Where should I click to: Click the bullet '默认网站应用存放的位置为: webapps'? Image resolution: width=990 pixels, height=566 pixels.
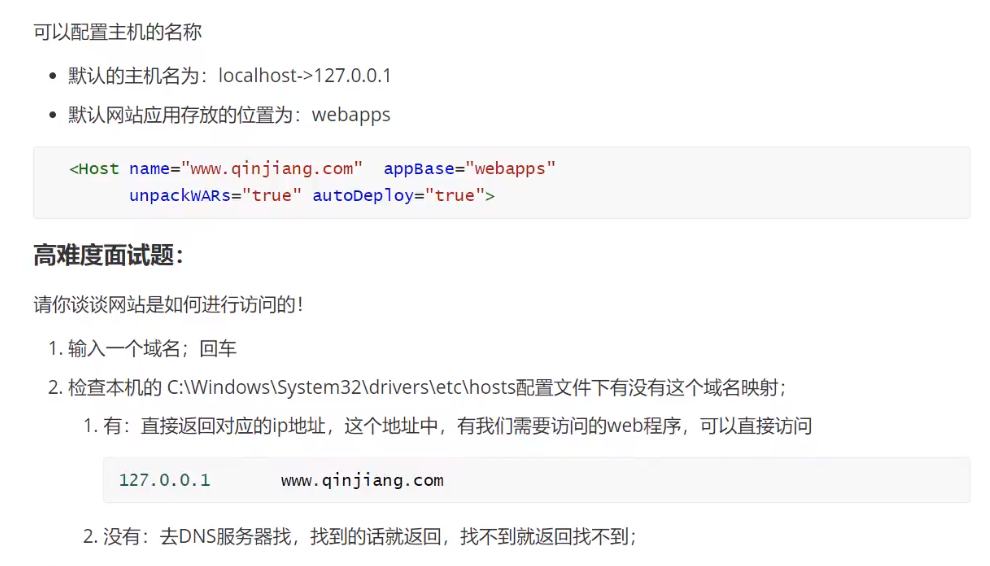[x=229, y=115]
